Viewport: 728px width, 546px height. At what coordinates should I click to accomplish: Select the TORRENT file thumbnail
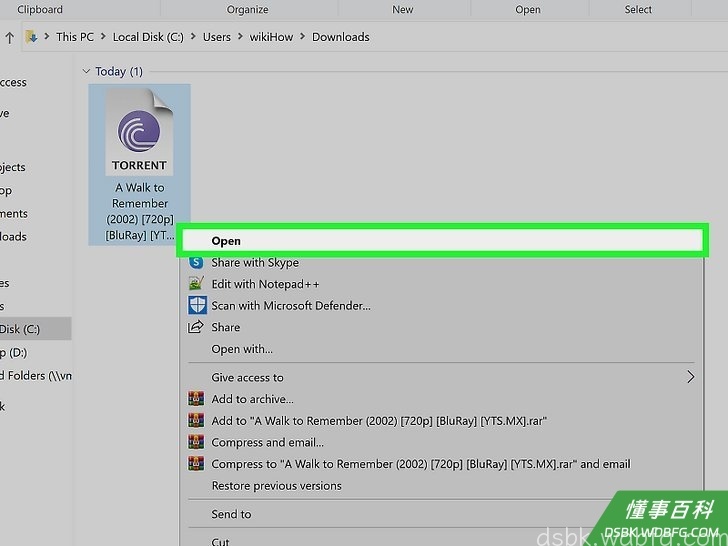[139, 132]
